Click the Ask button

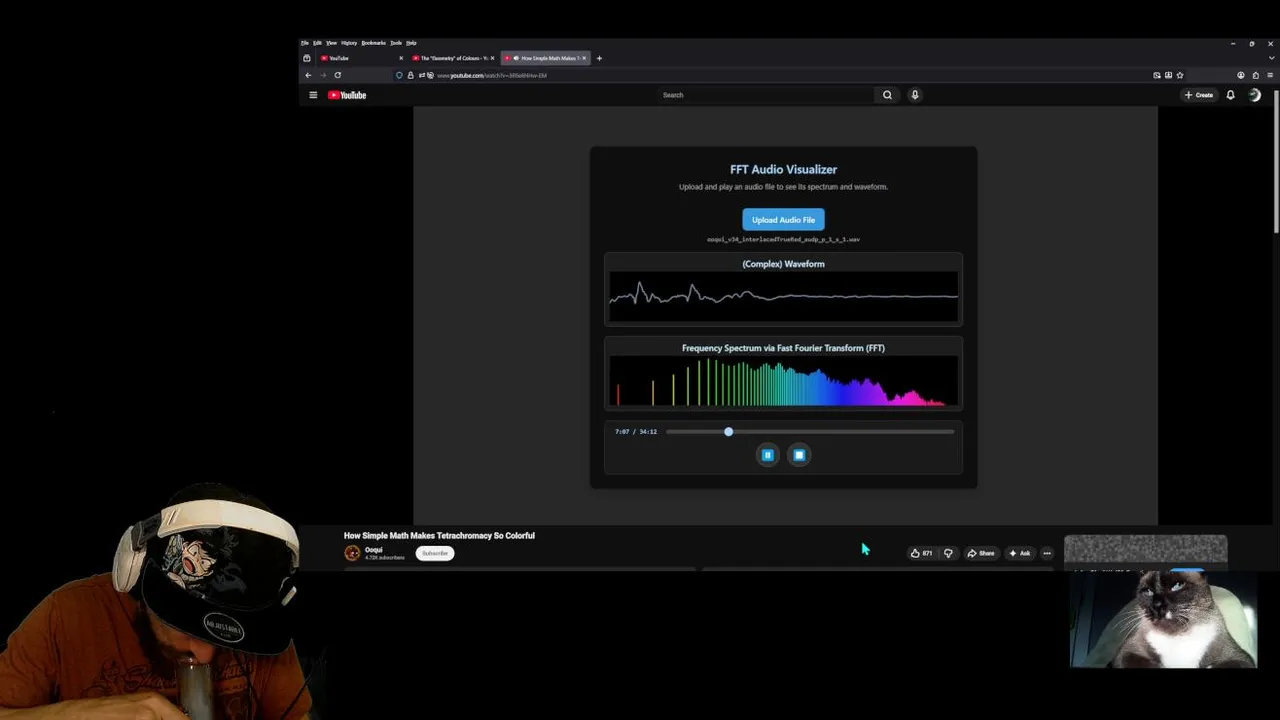pyautogui.click(x=1020, y=553)
